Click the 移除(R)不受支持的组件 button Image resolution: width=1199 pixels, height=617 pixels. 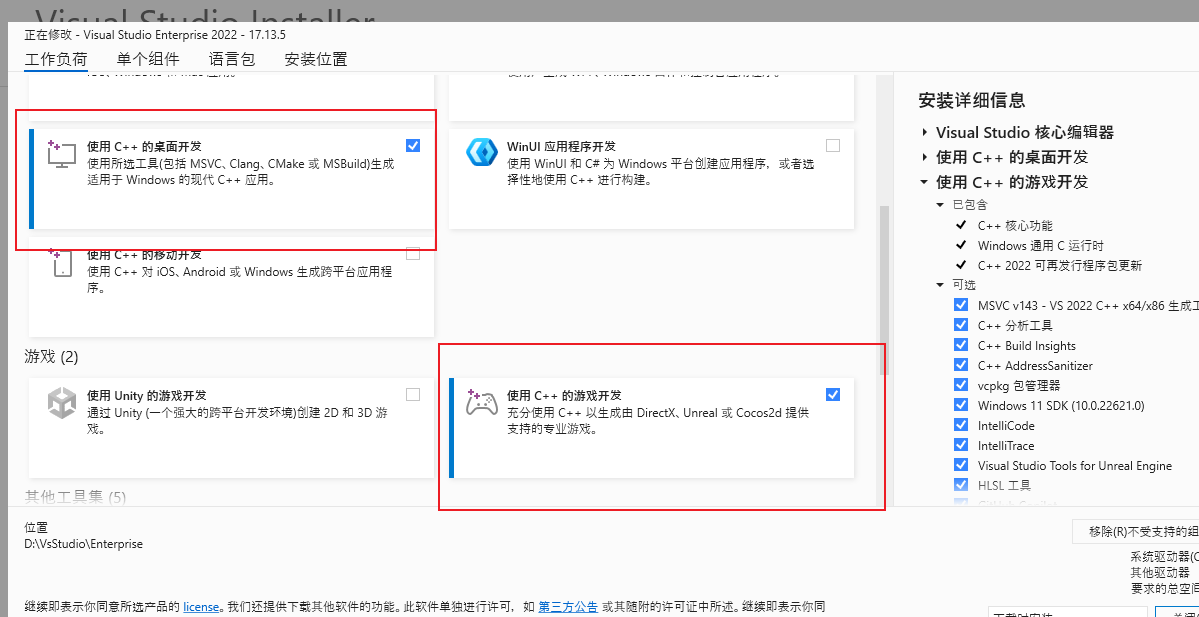pyautogui.click(x=1136, y=532)
